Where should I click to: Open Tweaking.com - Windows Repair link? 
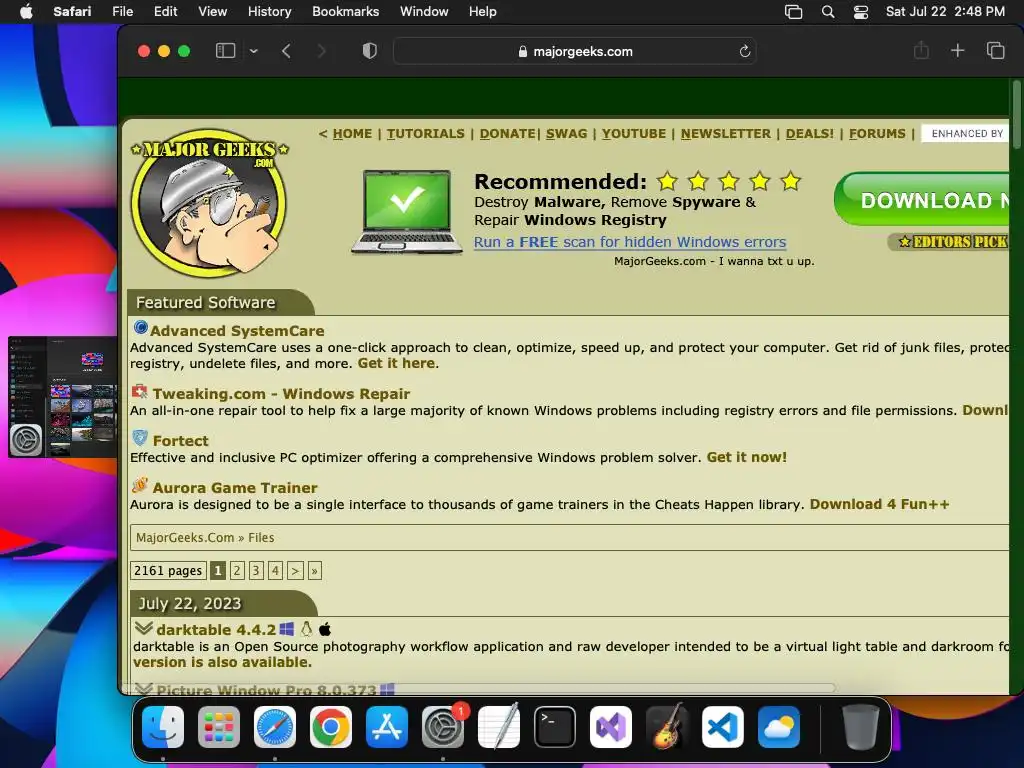click(x=281, y=394)
